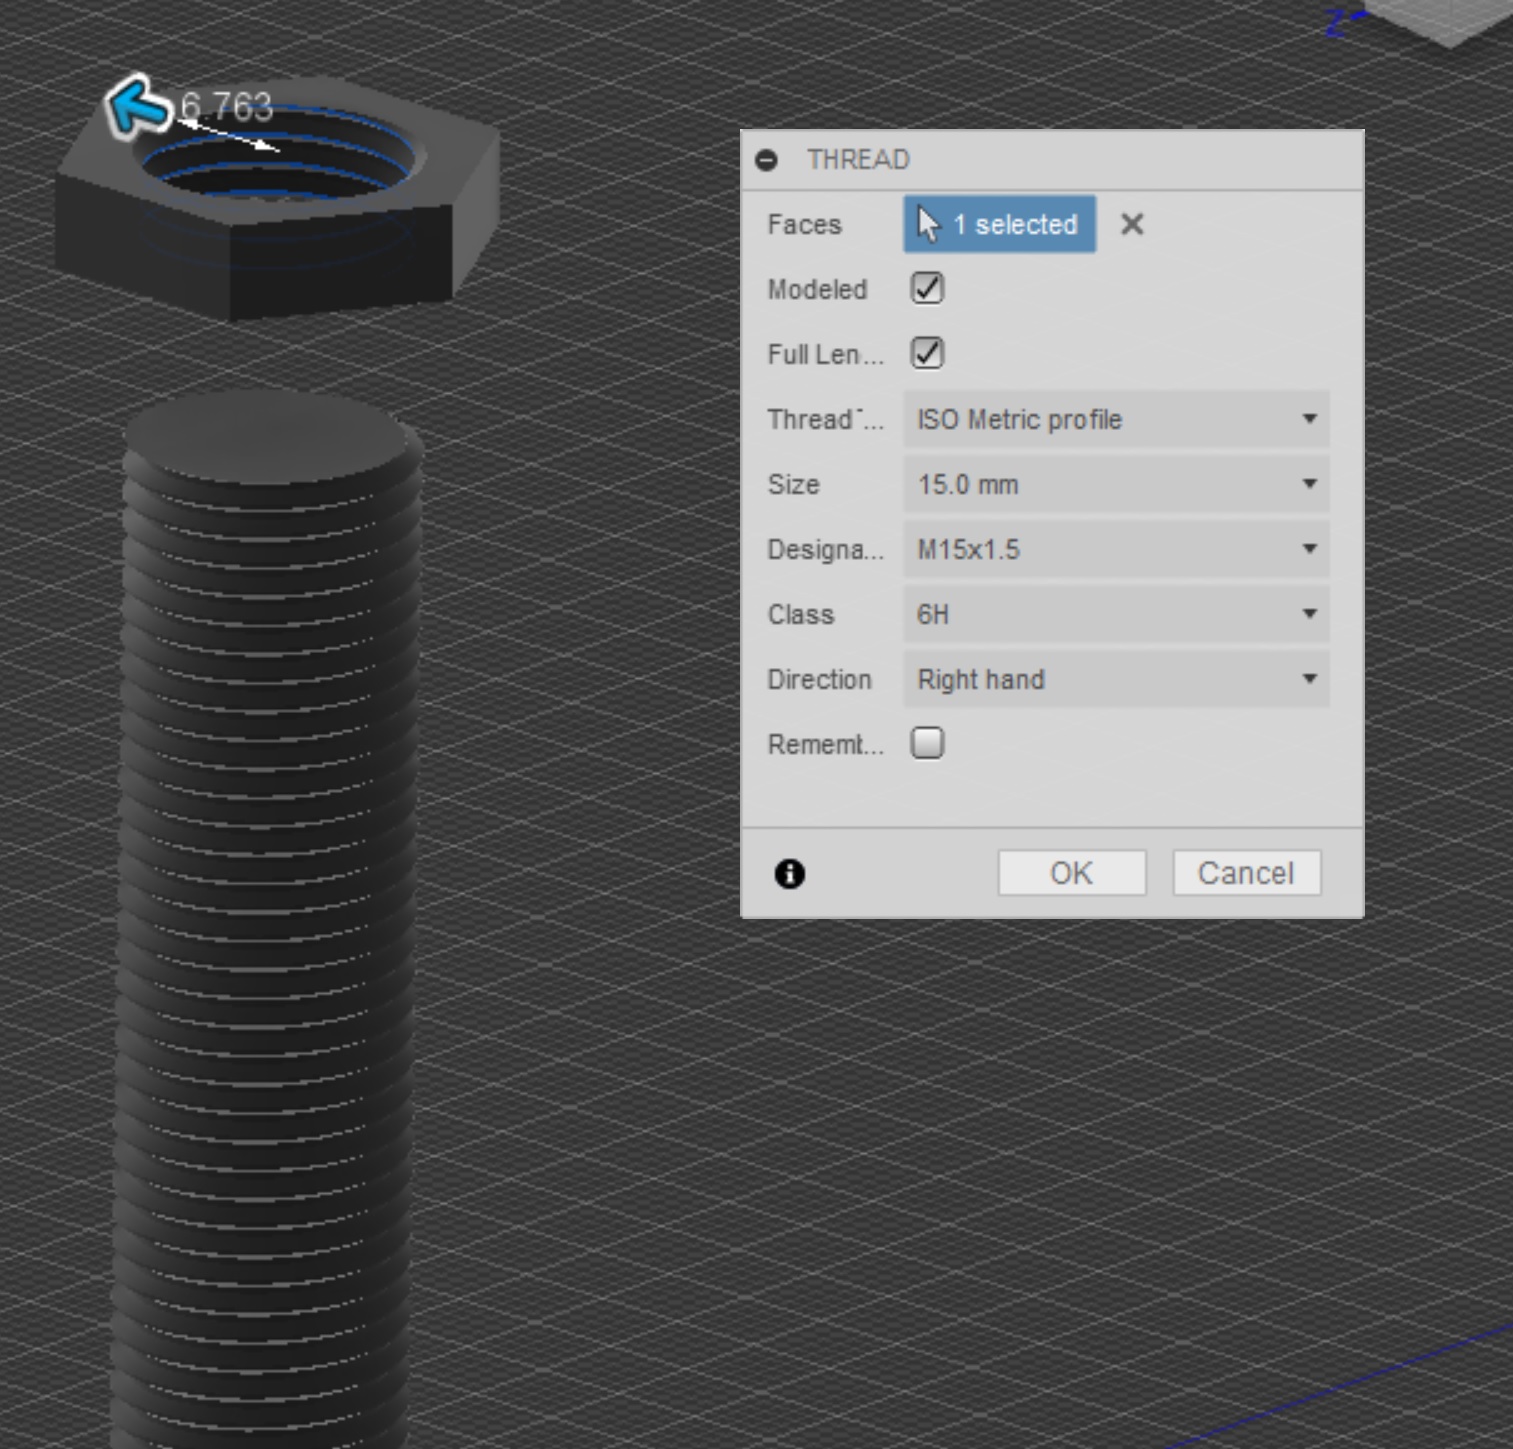Viewport: 1513px width, 1449px height.
Task: Uncheck the Modeled checkbox
Action: [925, 288]
